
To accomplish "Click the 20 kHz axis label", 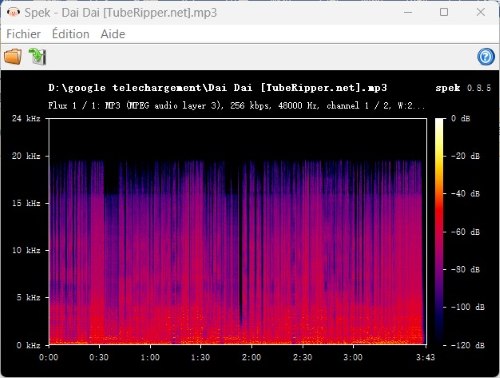I will 26,156.
